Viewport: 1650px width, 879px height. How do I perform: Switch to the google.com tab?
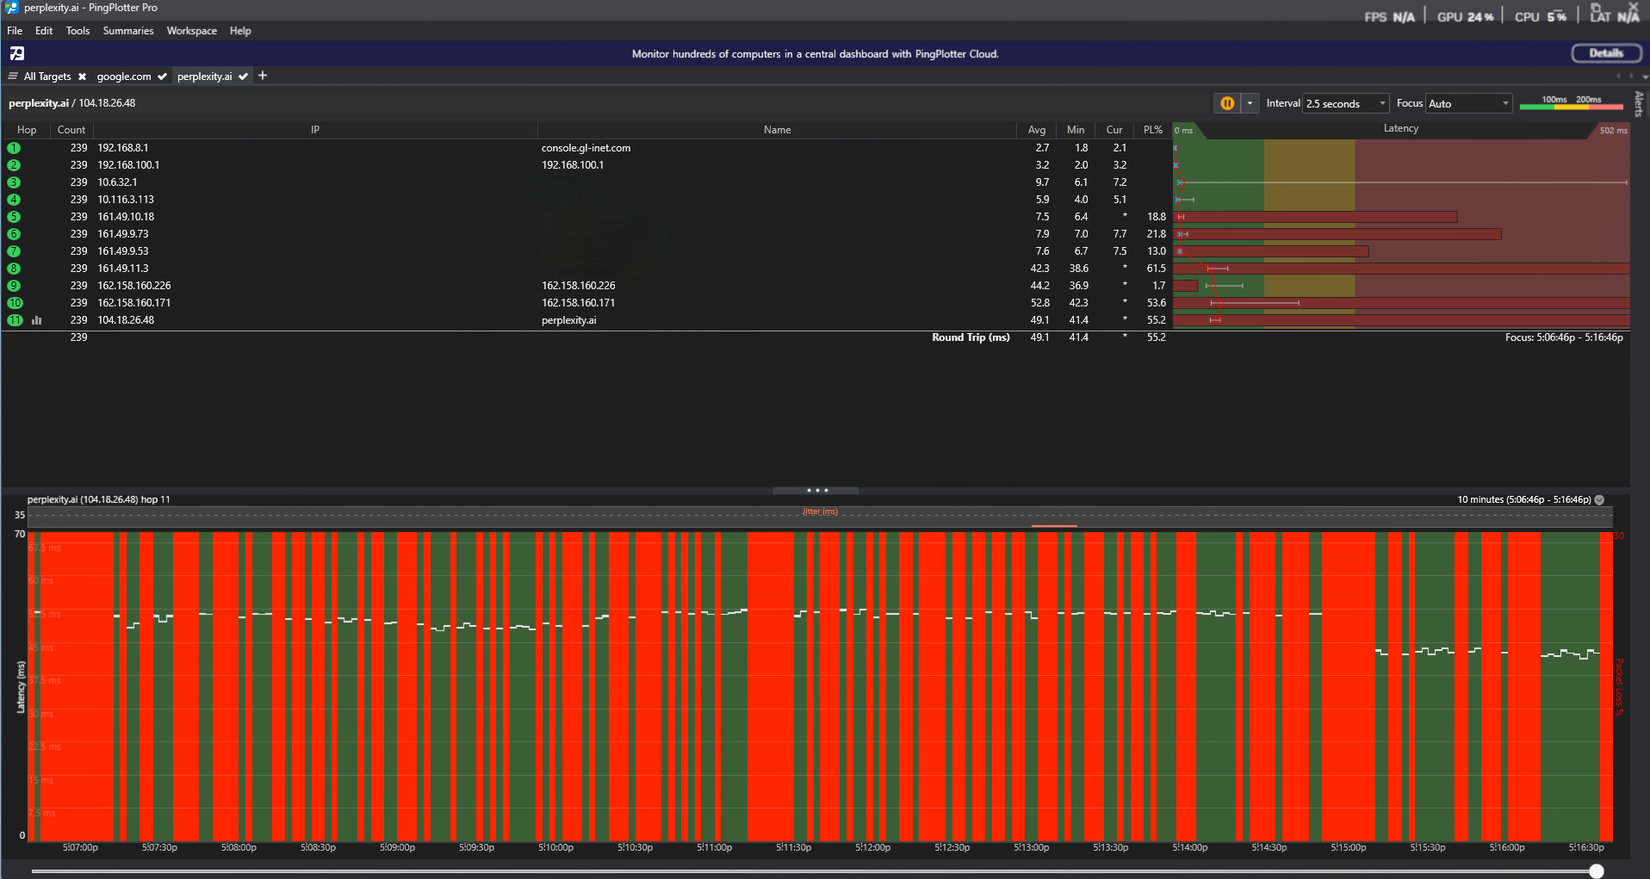click(x=124, y=76)
